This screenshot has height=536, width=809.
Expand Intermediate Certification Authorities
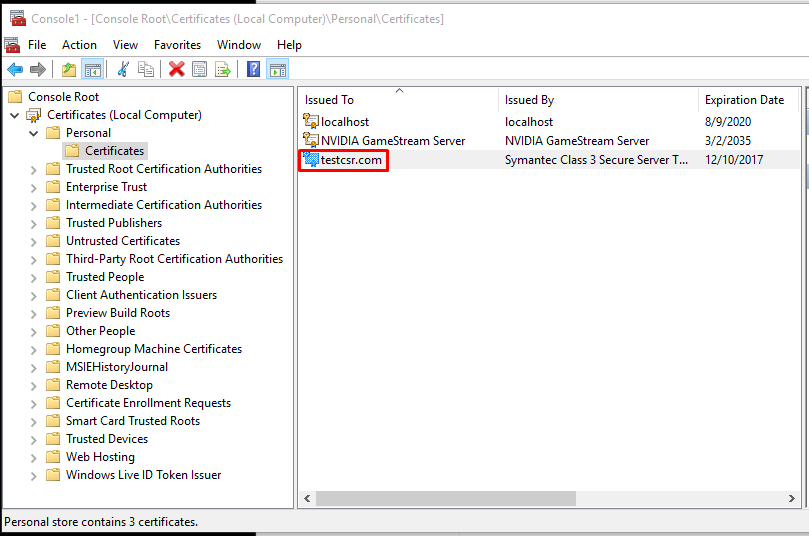(34, 206)
